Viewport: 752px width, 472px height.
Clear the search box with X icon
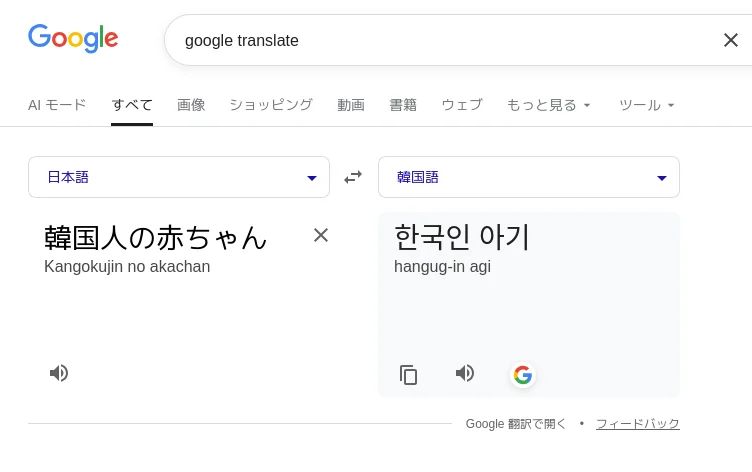click(x=730, y=40)
